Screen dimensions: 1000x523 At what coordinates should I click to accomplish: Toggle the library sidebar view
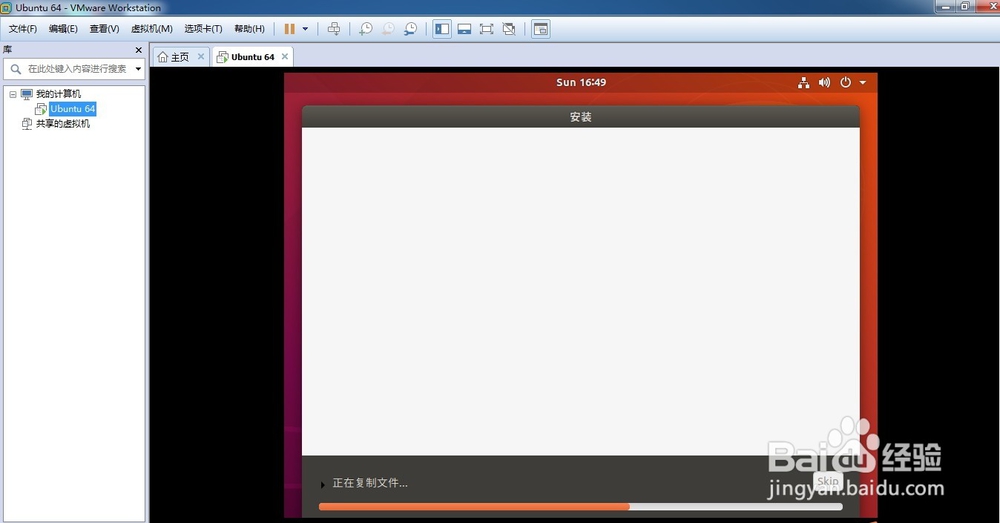pyautogui.click(x=442, y=29)
